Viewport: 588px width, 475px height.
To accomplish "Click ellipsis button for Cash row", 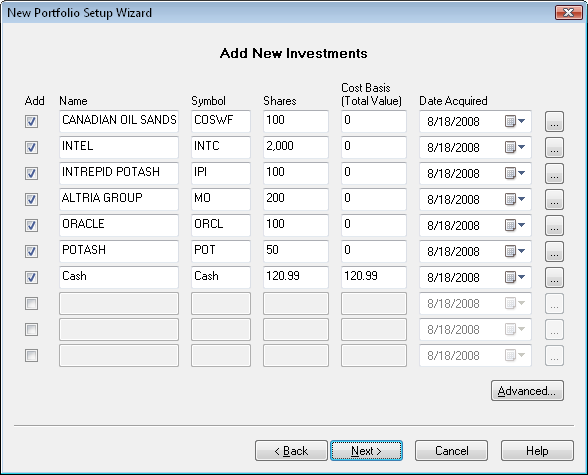I will pos(554,277).
